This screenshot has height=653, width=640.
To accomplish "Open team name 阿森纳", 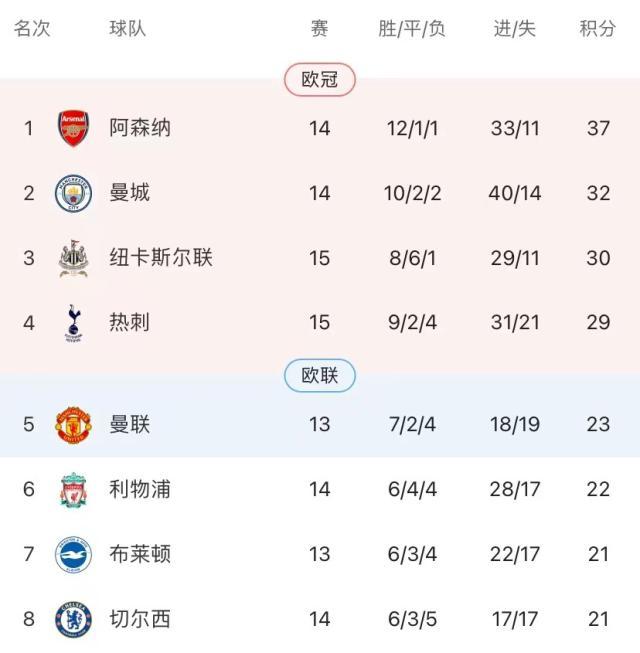I will [140, 128].
